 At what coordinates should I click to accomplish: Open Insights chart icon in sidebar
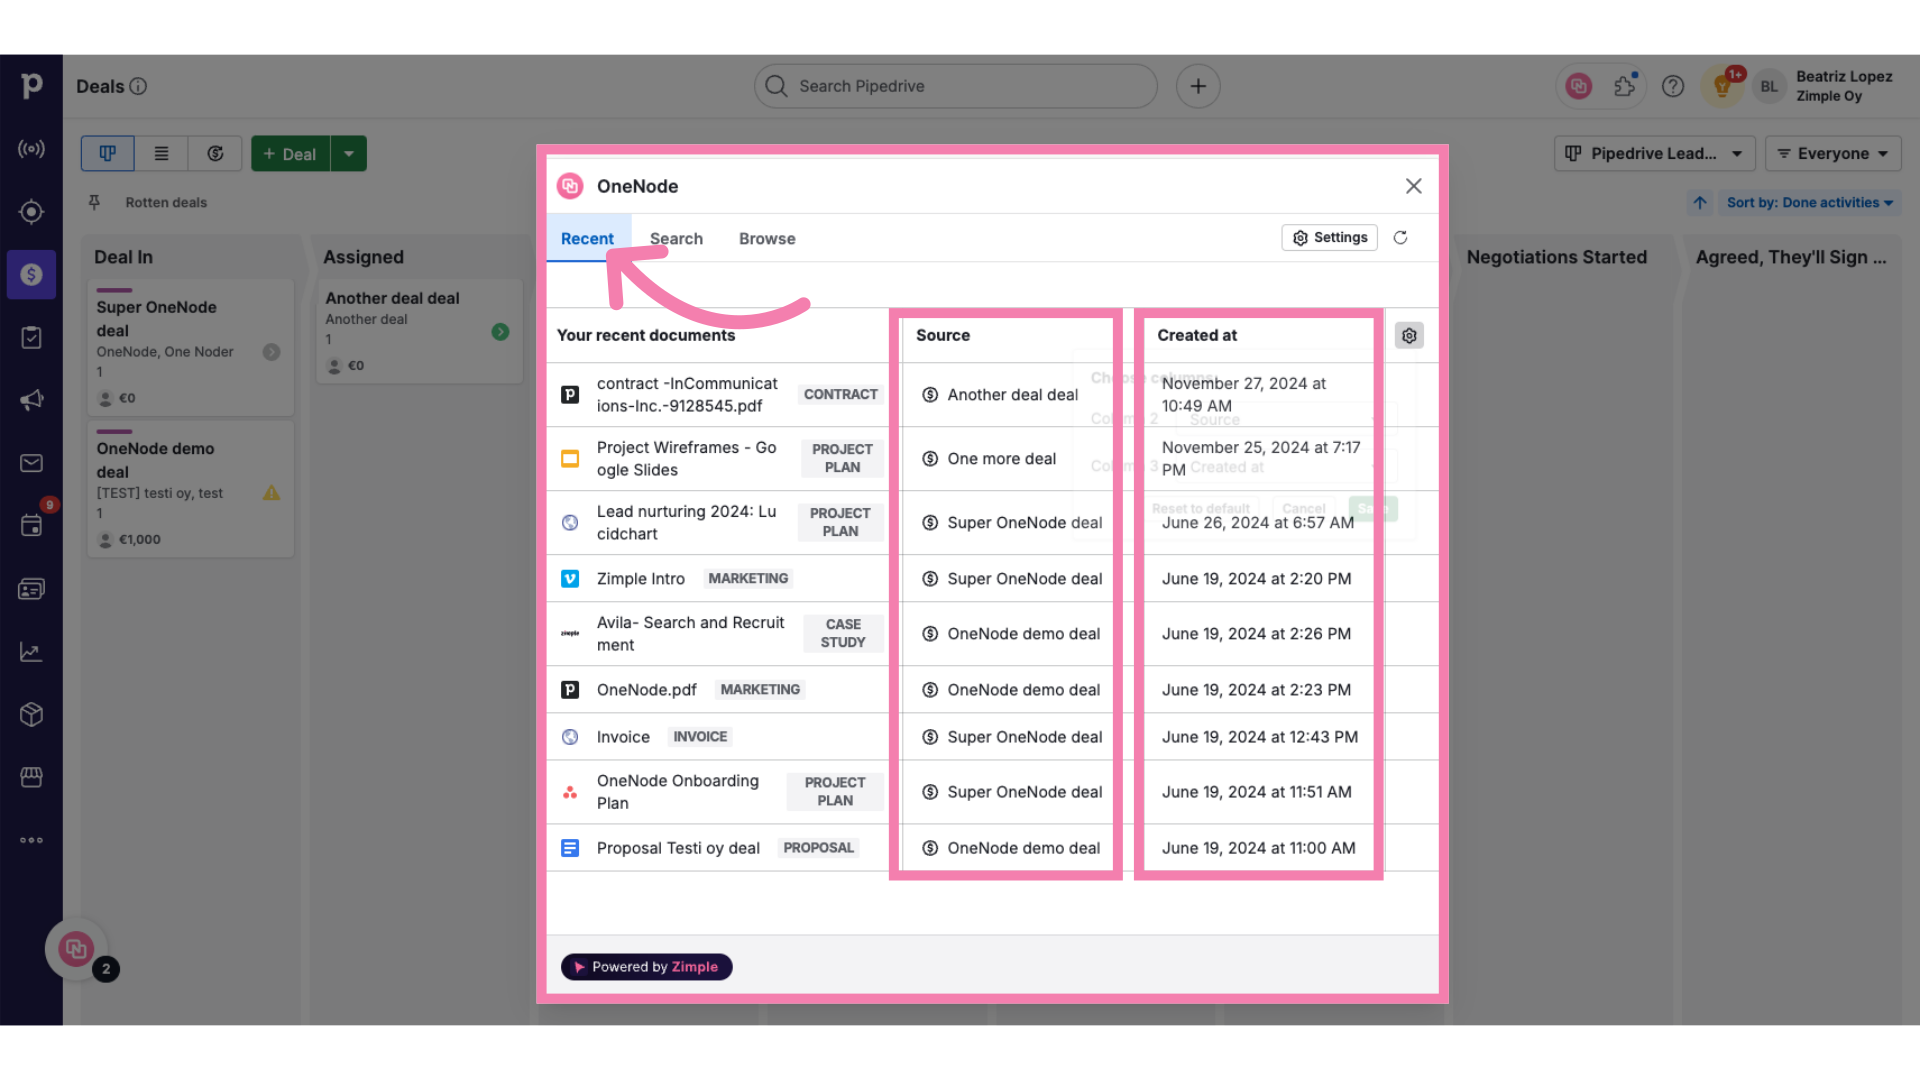click(31, 652)
